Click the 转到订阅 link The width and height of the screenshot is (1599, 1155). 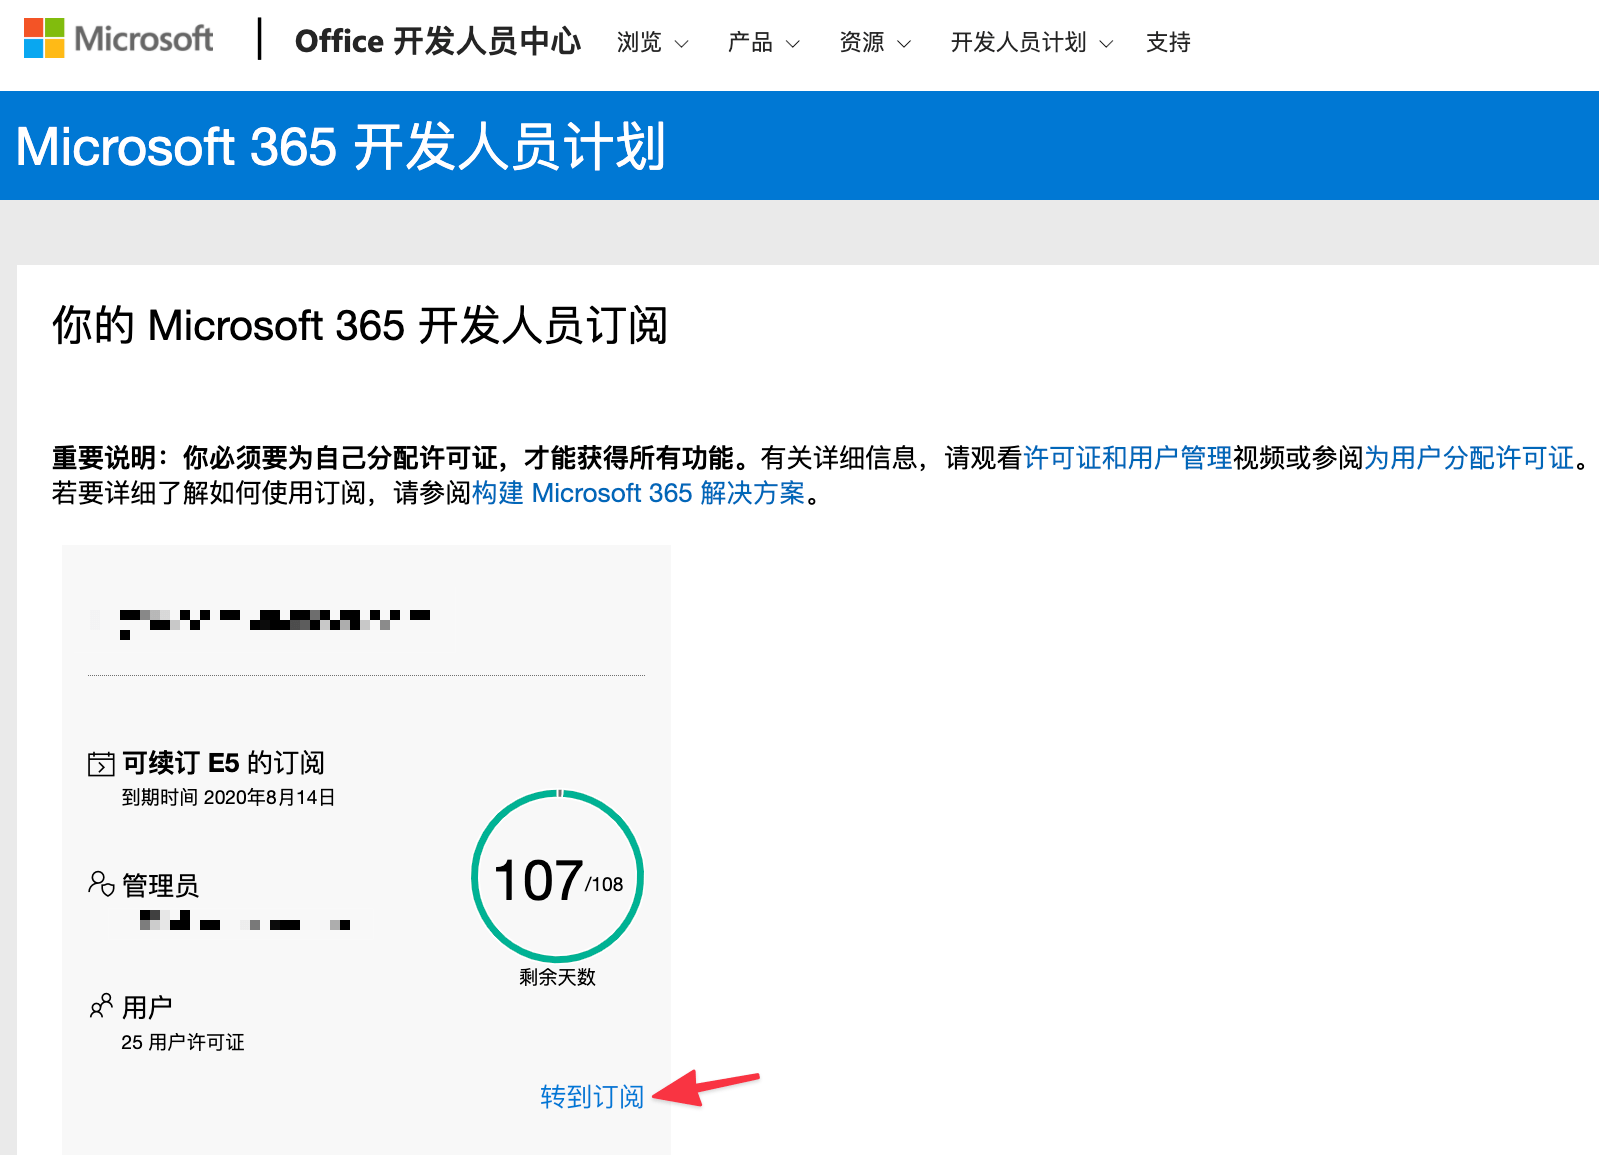click(592, 1097)
